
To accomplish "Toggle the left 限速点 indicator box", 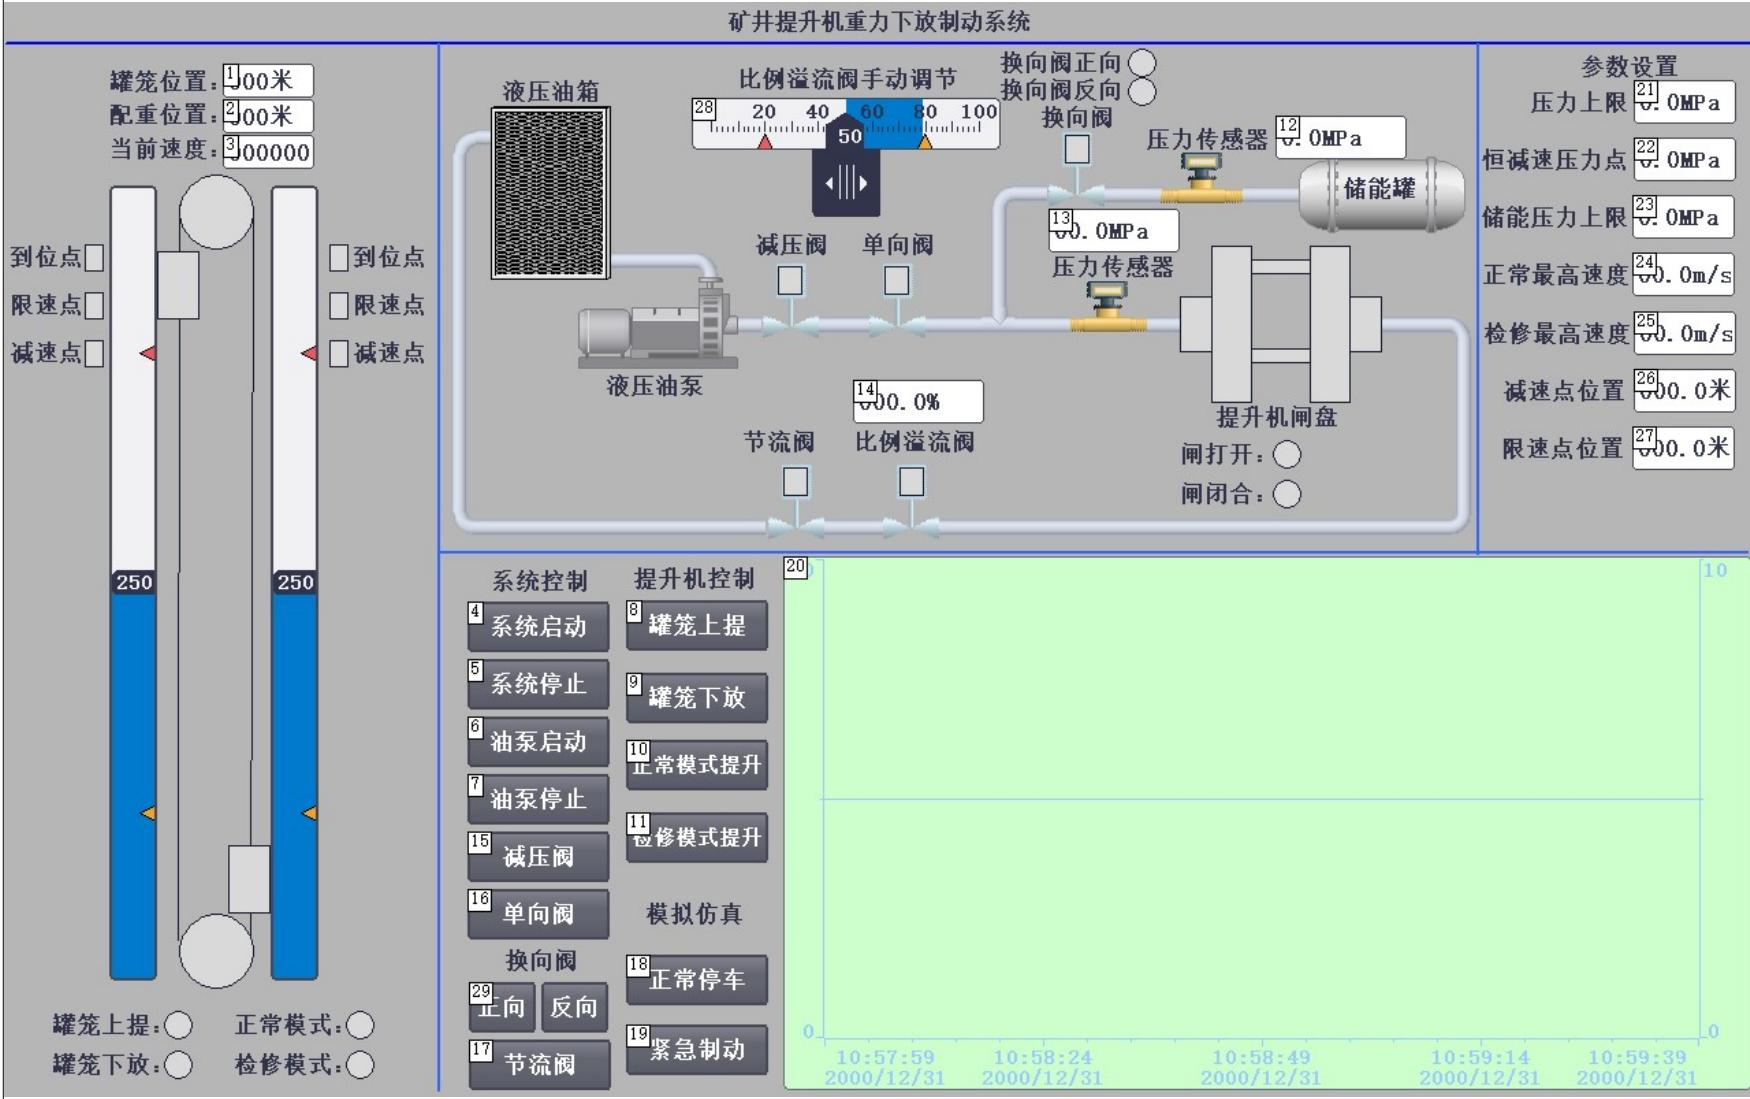I will tap(94, 306).
